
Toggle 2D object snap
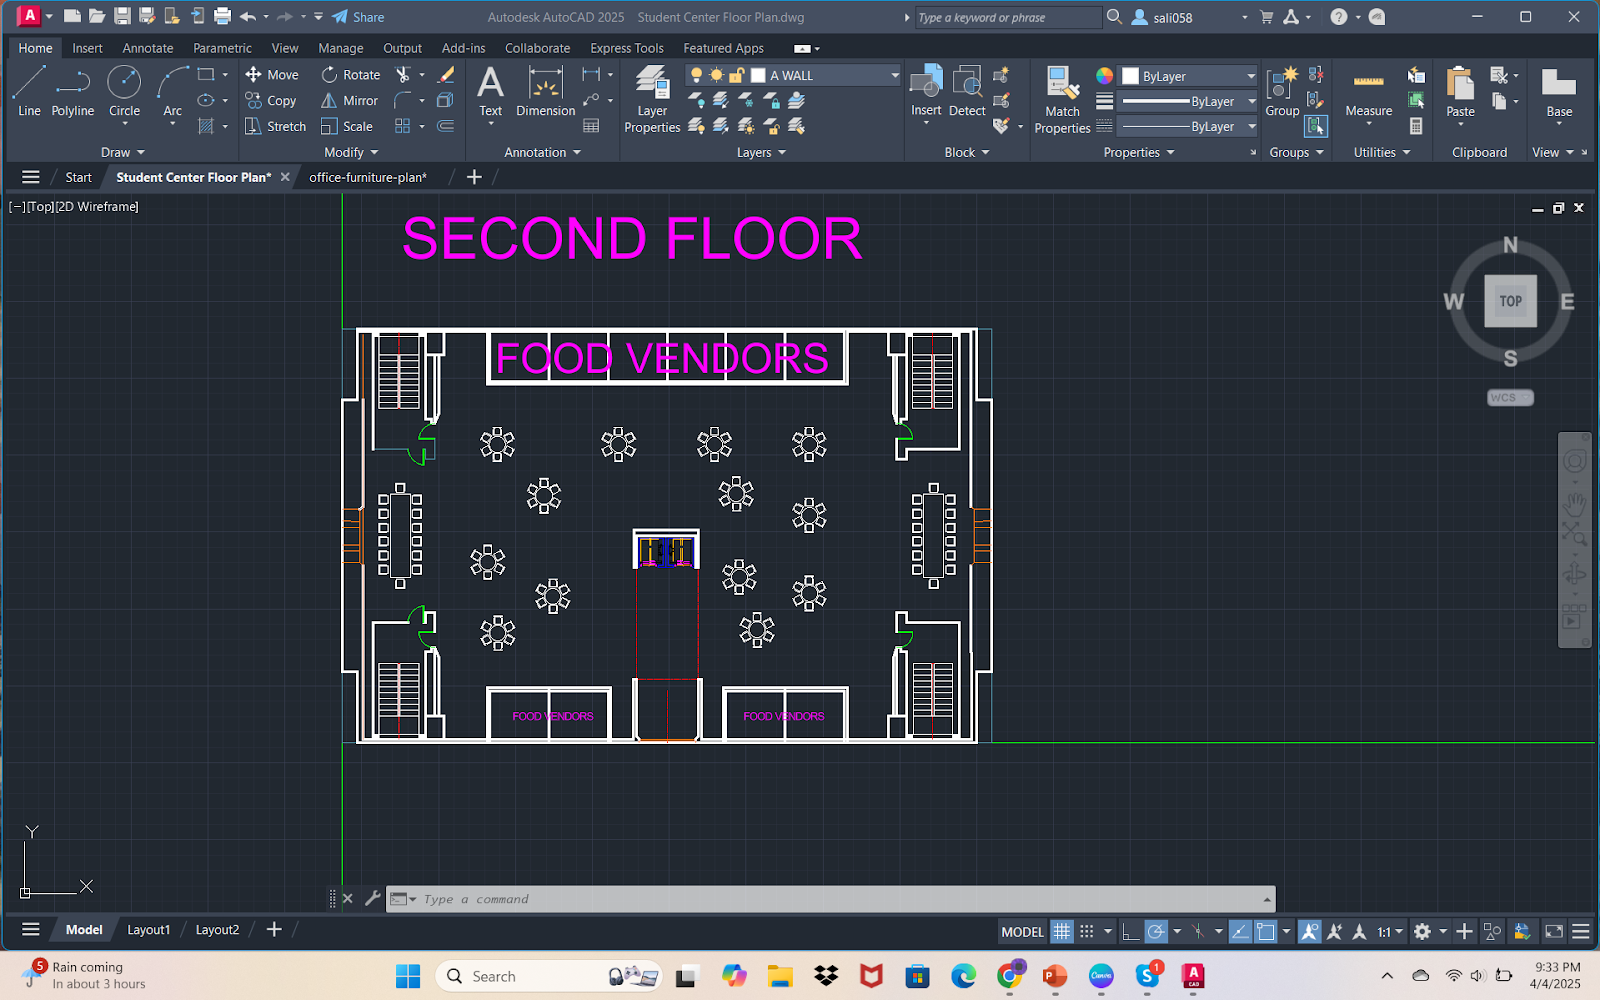click(1266, 932)
